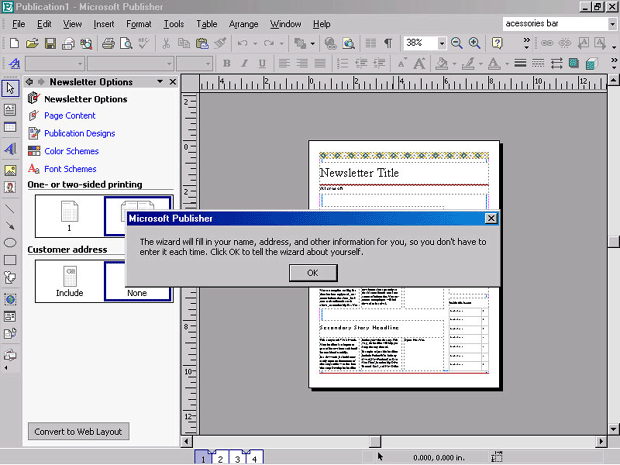Click the Print toolbar icon
The width and height of the screenshot is (620, 465).
click(108, 43)
